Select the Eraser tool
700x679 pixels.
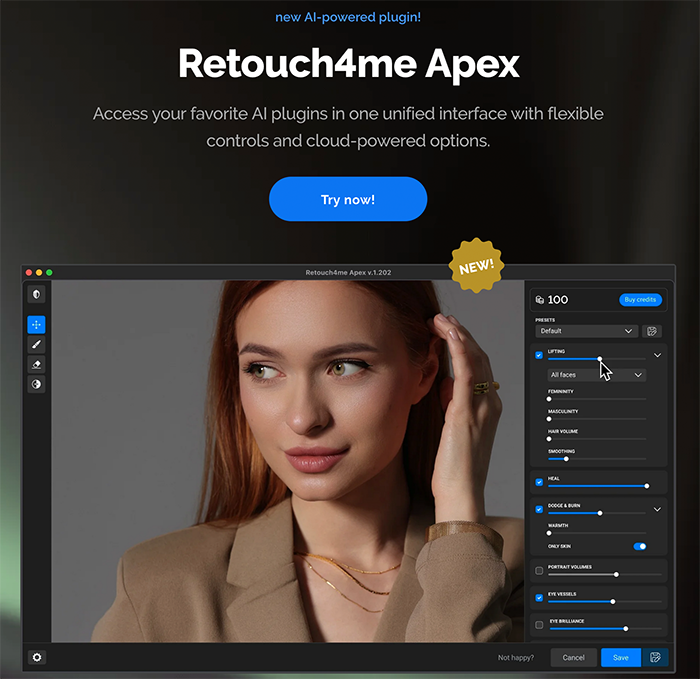coord(37,364)
